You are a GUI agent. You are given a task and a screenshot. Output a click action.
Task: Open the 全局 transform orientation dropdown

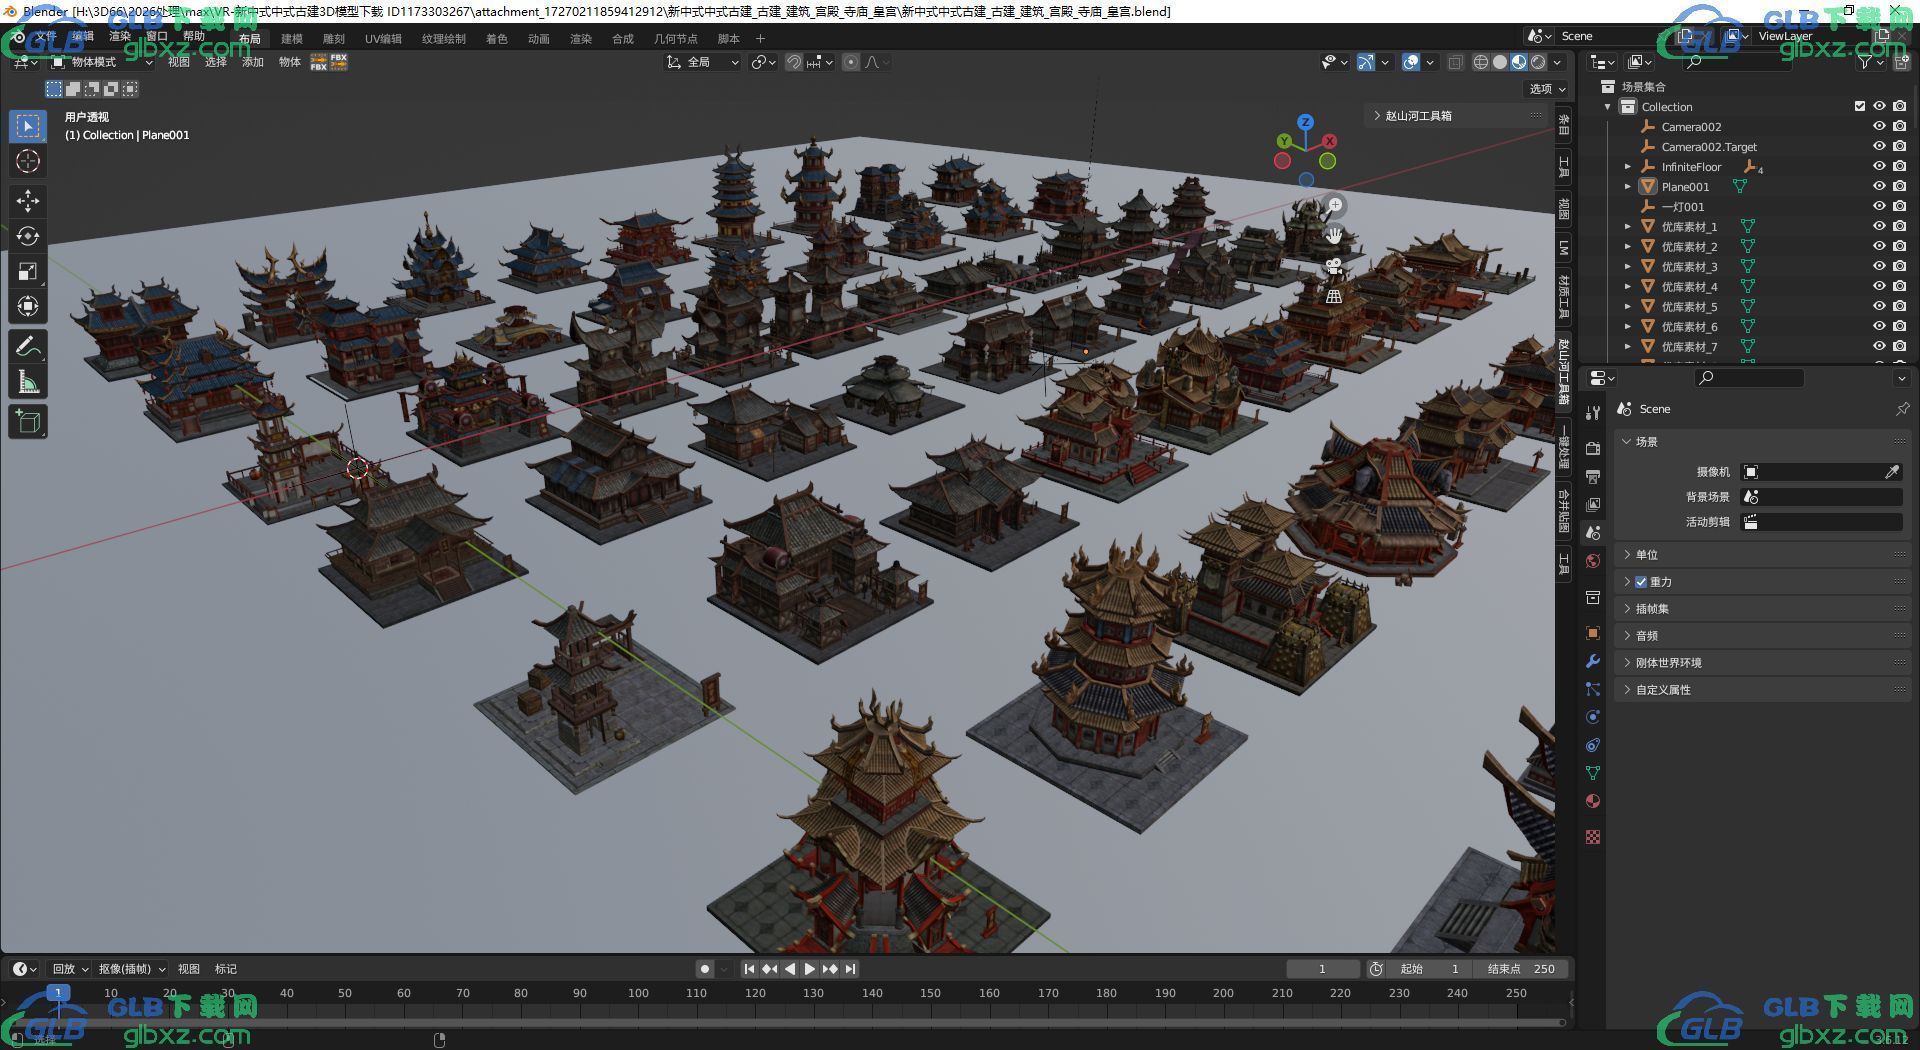coord(704,62)
